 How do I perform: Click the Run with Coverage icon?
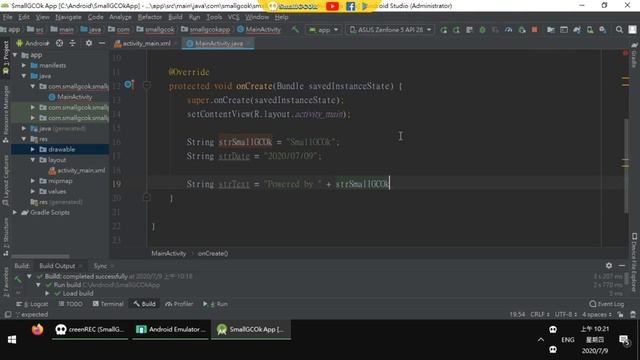(496, 30)
